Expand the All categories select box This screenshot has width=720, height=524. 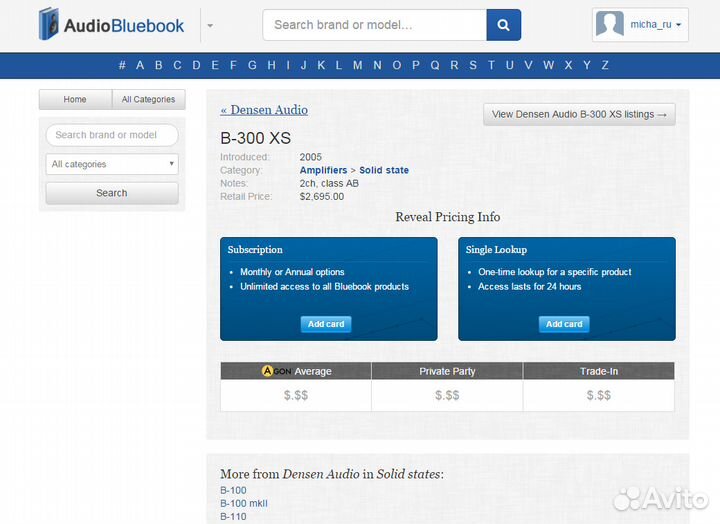tap(112, 164)
